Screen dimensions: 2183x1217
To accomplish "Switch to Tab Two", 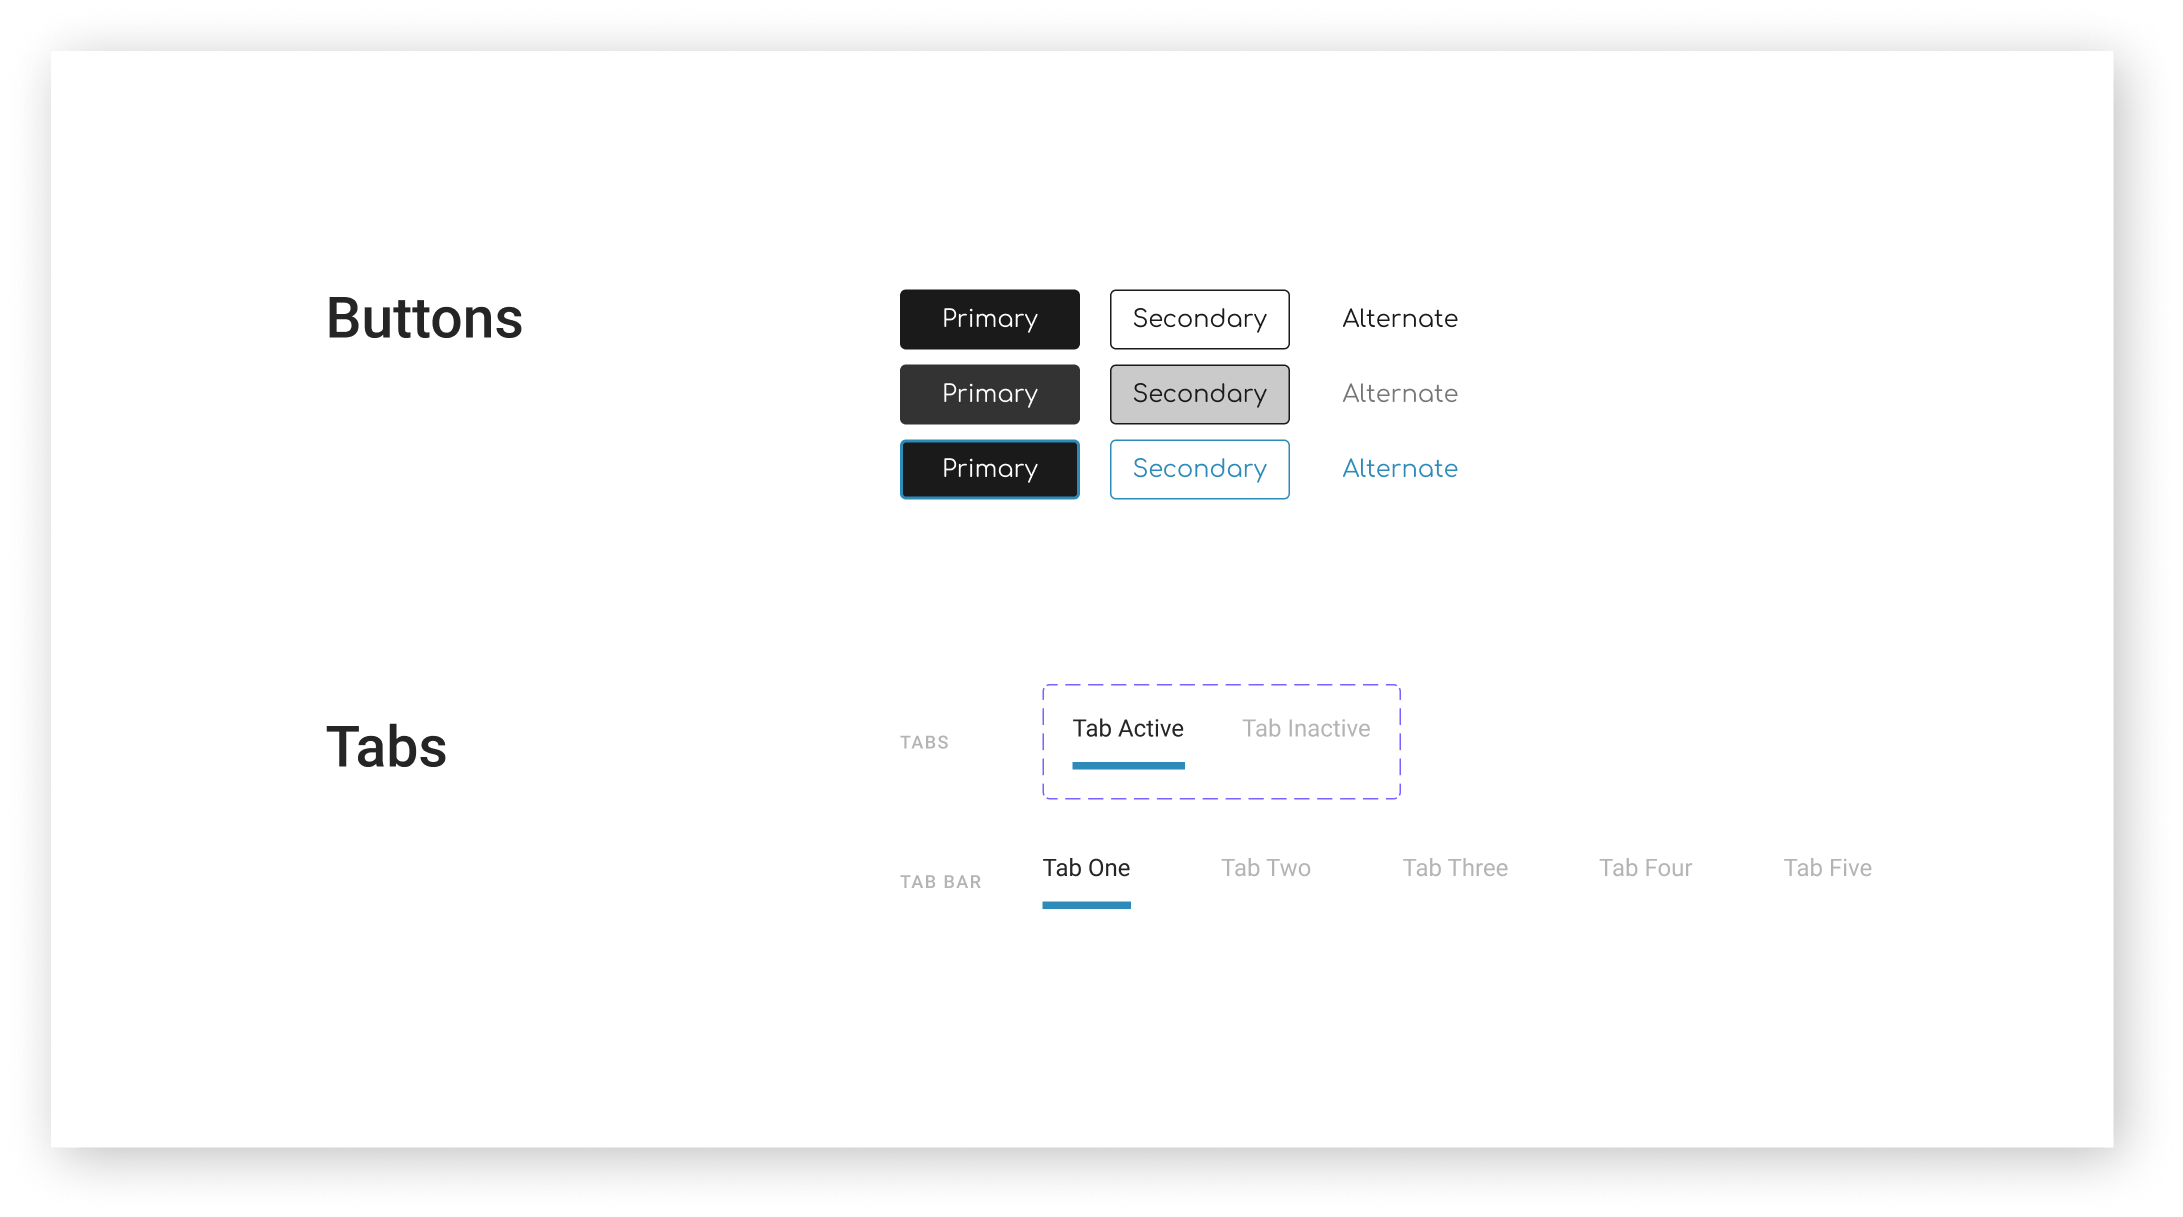I will click(1265, 868).
